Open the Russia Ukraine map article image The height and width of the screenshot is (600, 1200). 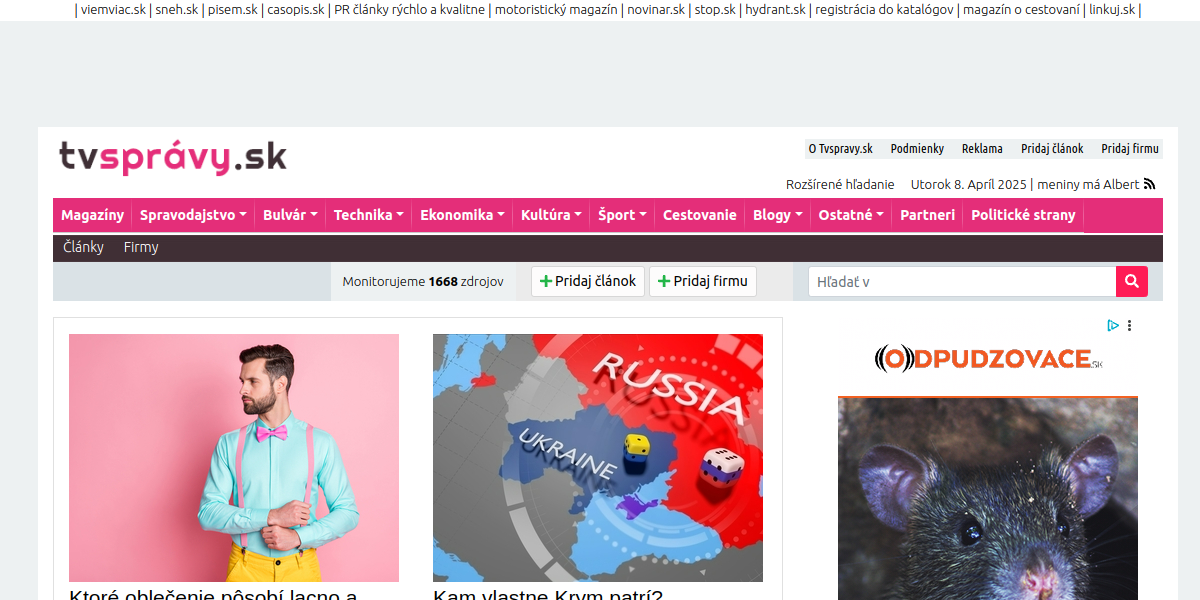tap(598, 458)
